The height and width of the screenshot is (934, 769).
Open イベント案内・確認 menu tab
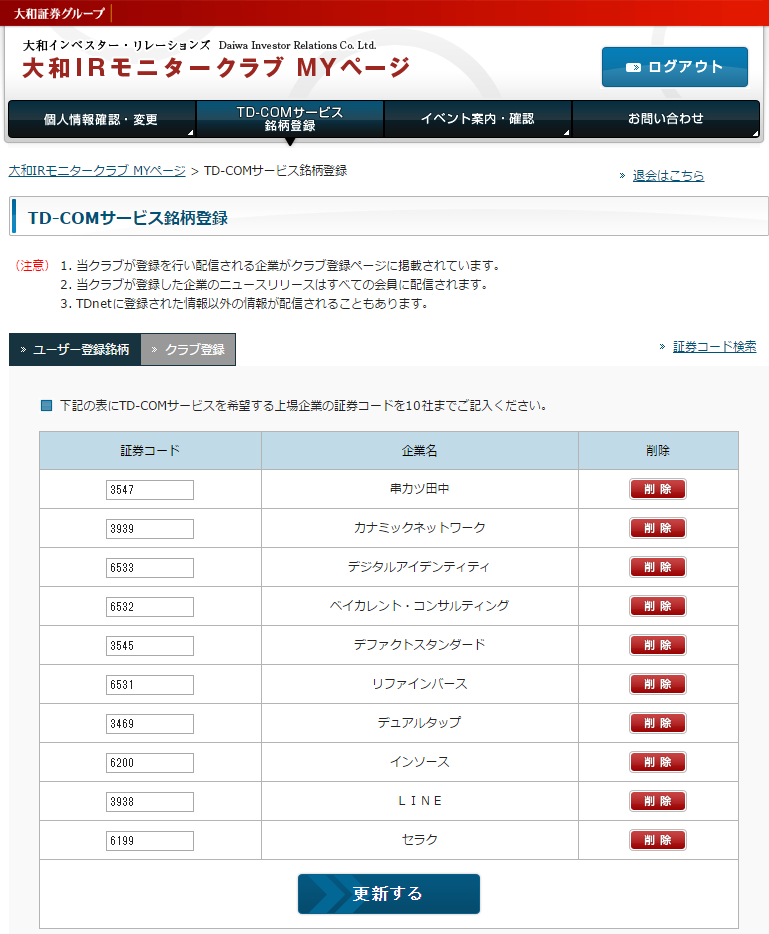(x=478, y=119)
